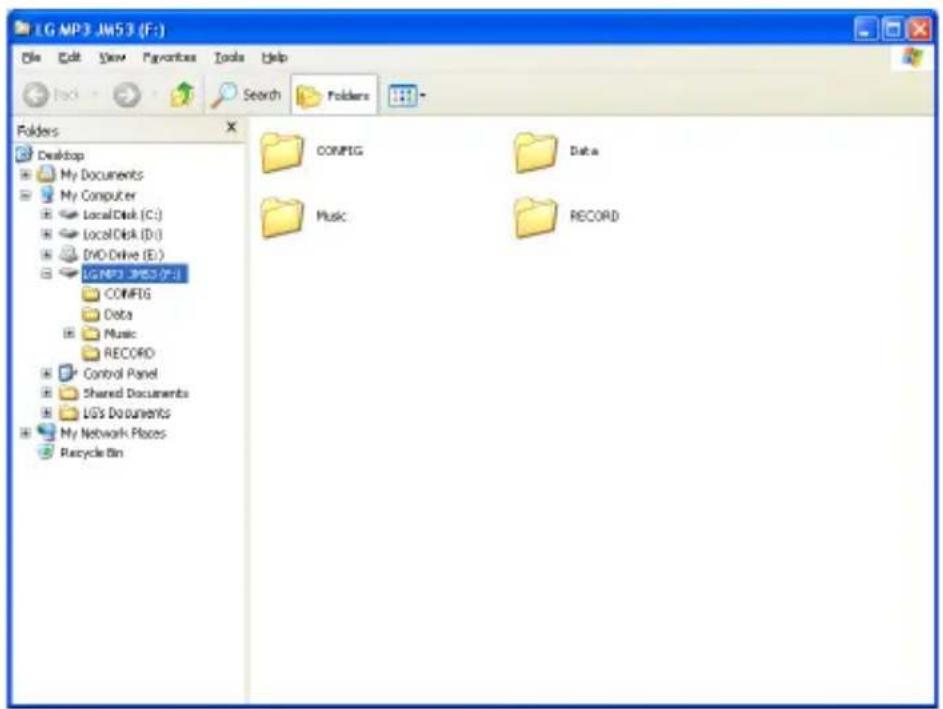Select LG's Documents in the tree

coord(127,413)
